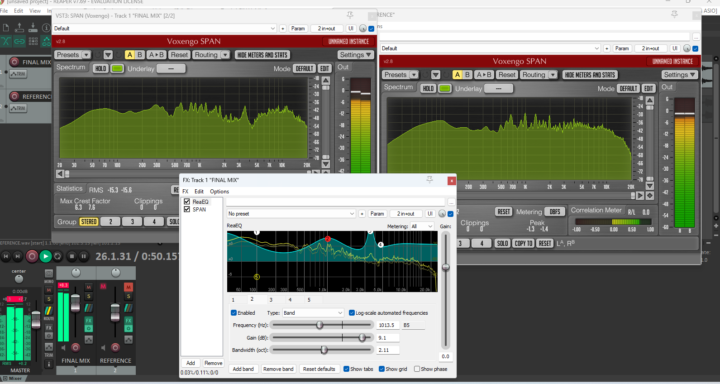Enable the Show phase checkbox

tap(417, 369)
